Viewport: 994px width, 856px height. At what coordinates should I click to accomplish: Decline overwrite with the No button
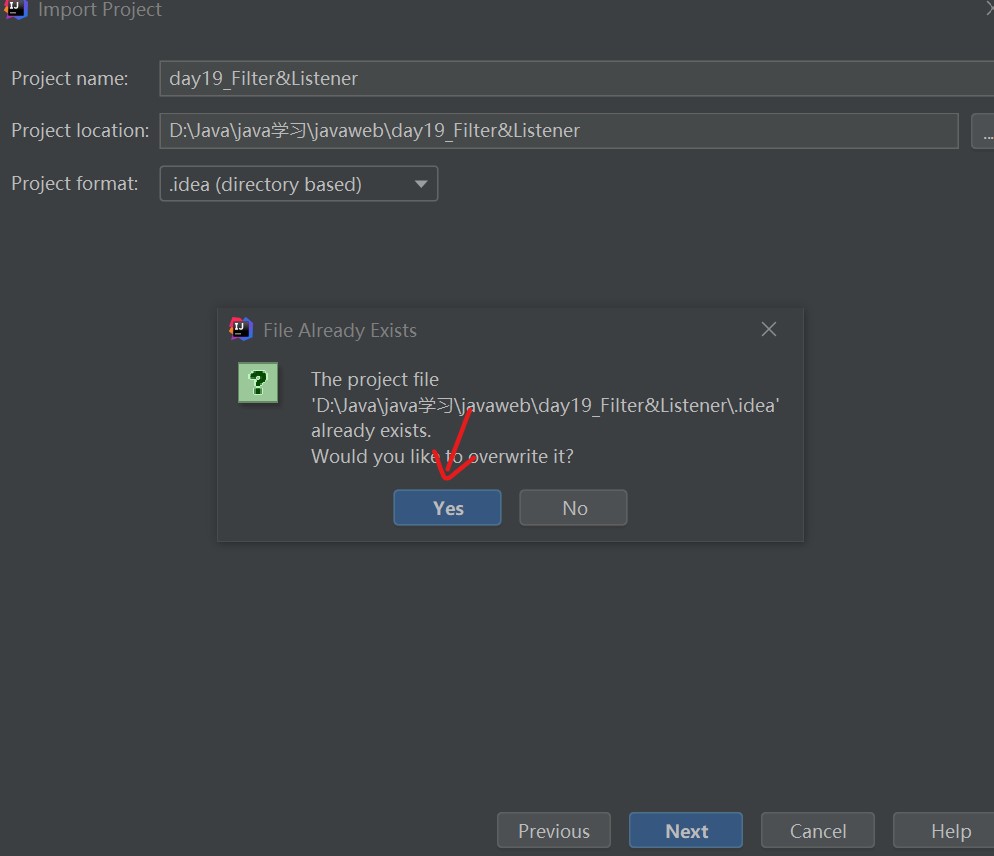573,507
